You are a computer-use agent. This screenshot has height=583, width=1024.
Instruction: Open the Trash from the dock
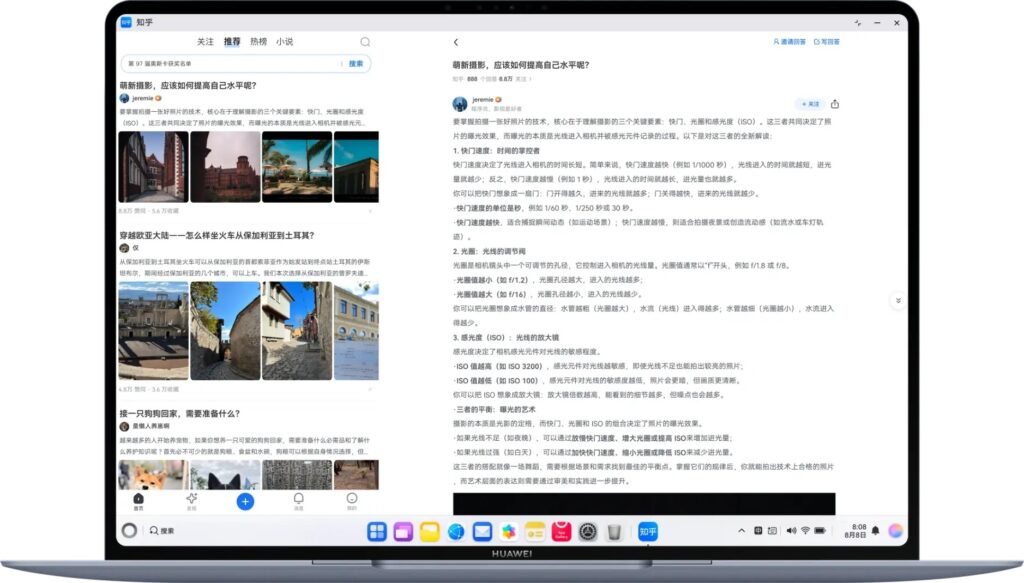(612, 531)
